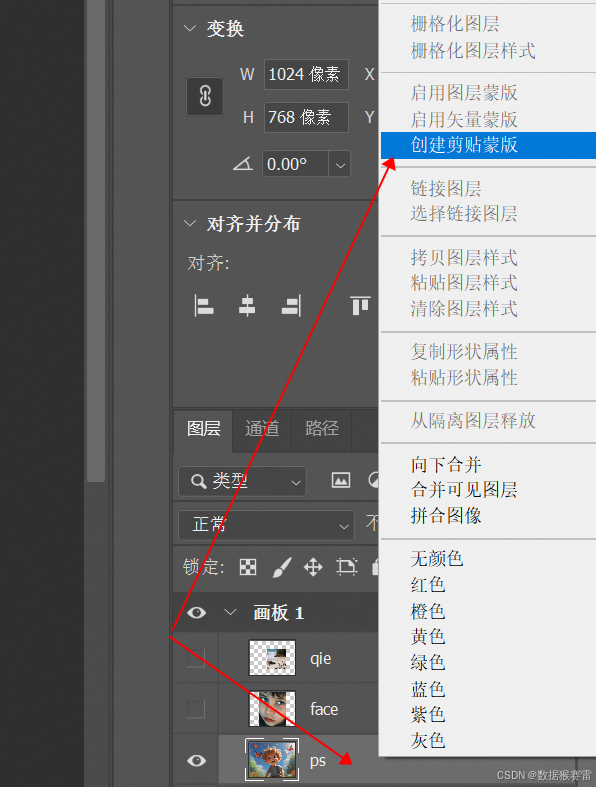
Task: Open the 类型 layer filter dropdown
Action: [242, 482]
